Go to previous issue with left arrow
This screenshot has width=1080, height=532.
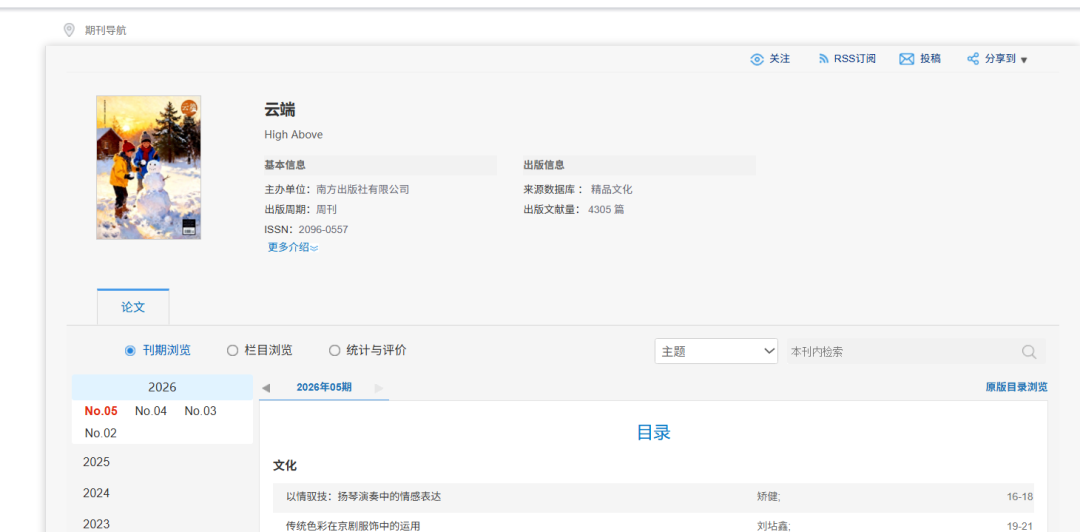coord(266,388)
